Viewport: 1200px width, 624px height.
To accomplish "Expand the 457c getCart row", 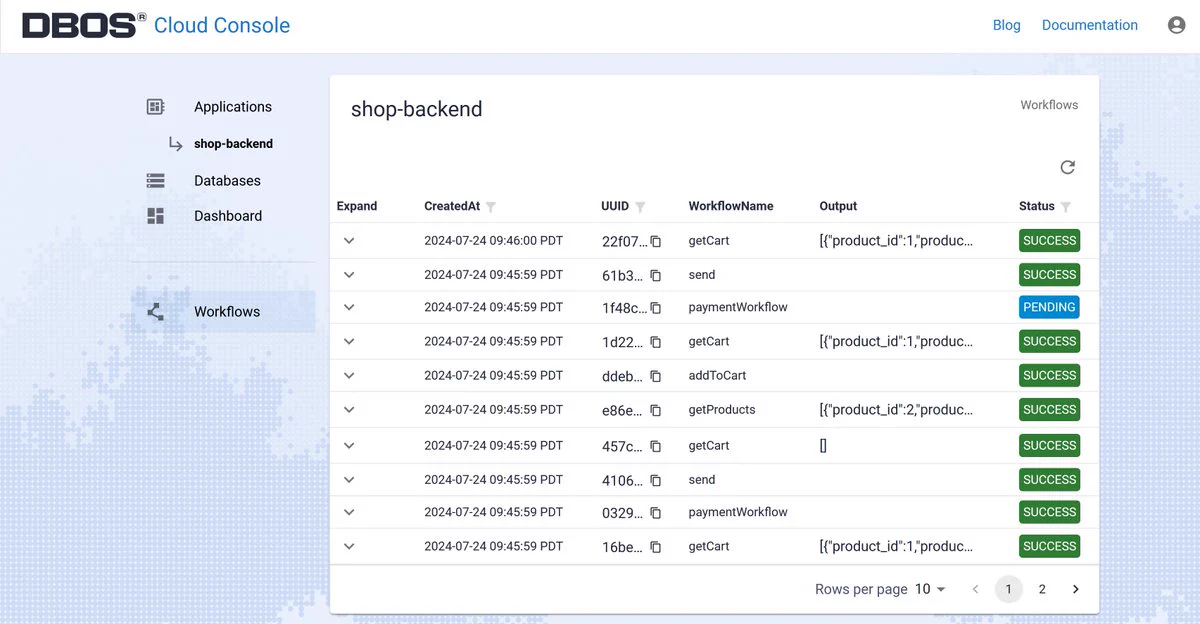I will pos(349,445).
